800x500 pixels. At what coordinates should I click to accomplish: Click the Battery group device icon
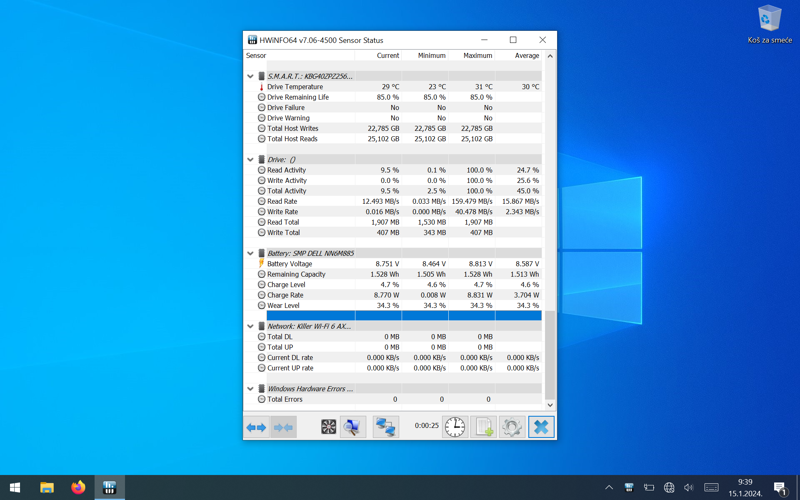[x=262, y=253]
